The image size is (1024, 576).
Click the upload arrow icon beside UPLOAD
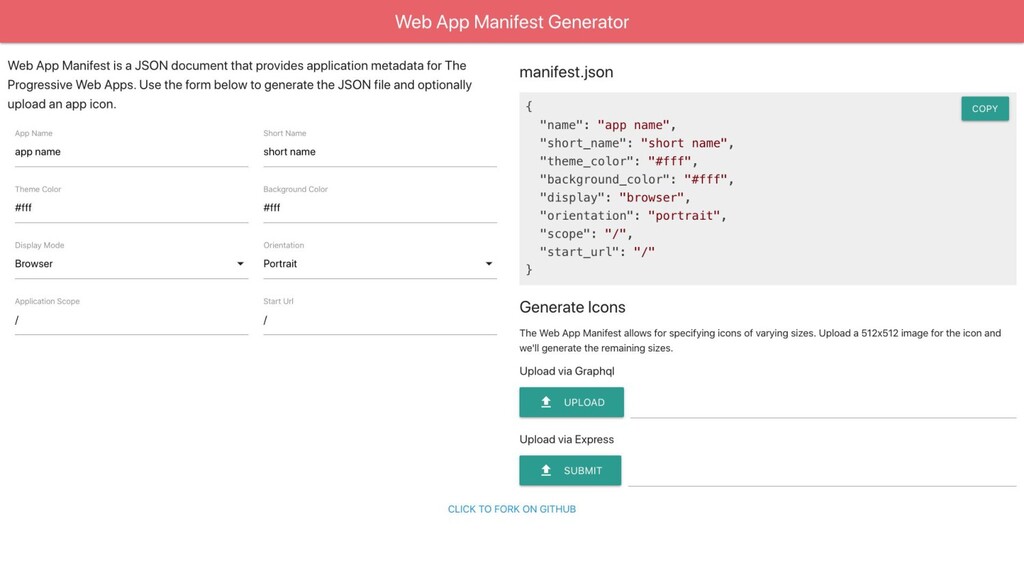point(546,402)
